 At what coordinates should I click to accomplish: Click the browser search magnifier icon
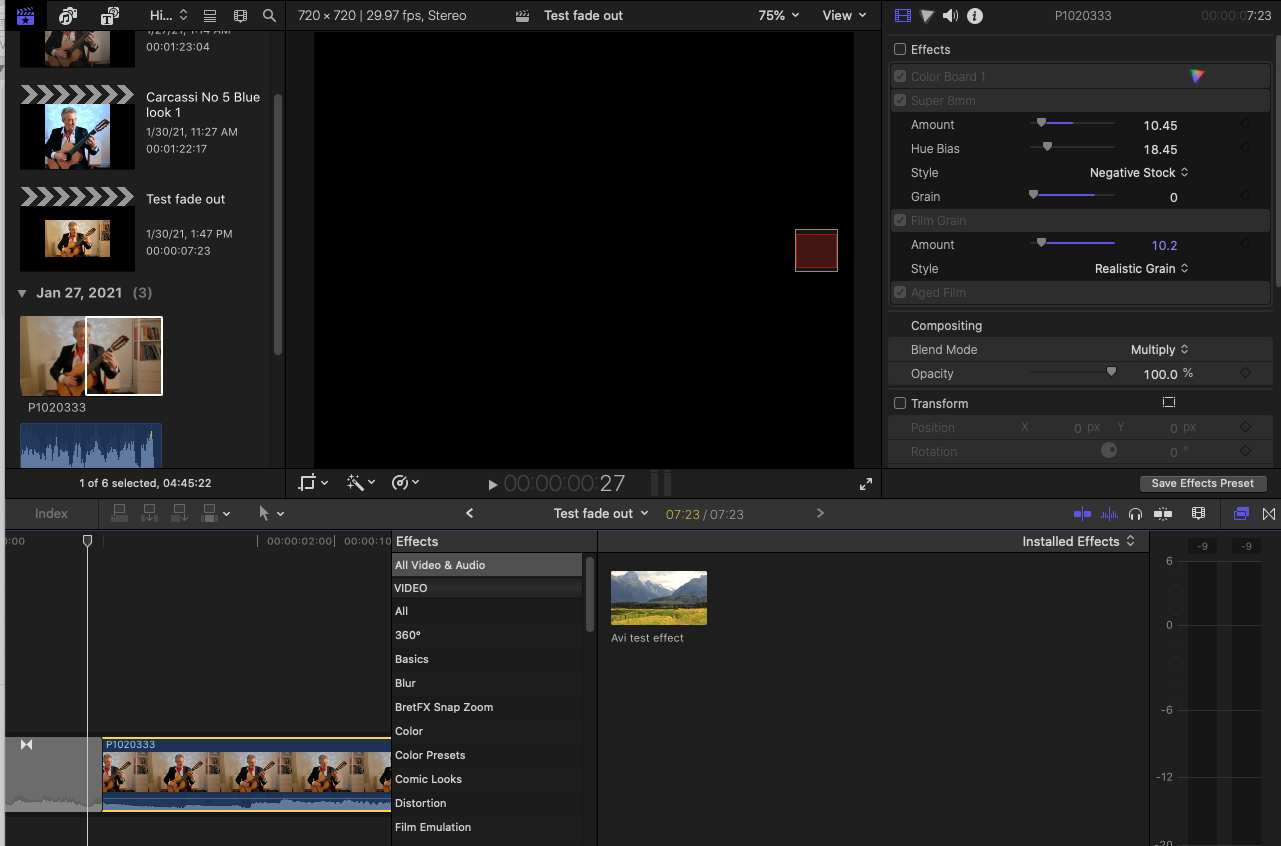click(x=269, y=16)
